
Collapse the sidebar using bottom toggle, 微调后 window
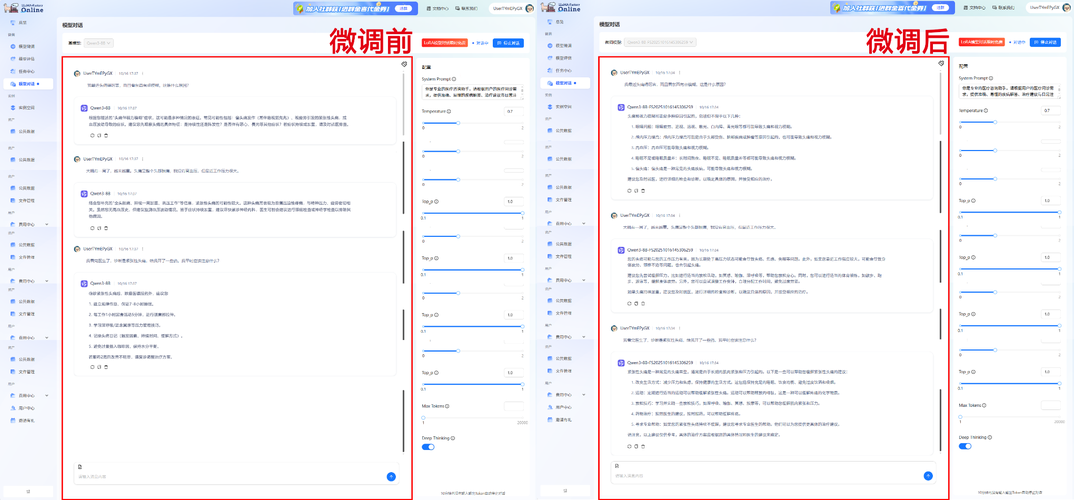point(565,490)
